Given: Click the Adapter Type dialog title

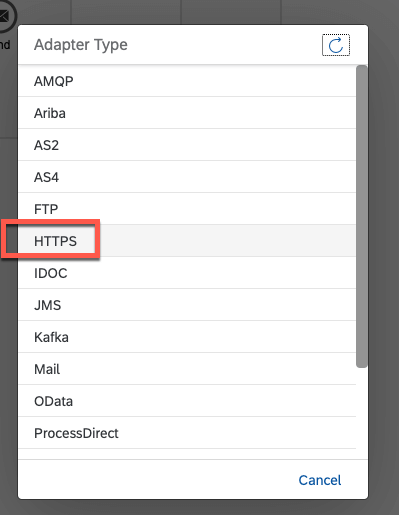Looking at the screenshot, I should click(81, 45).
